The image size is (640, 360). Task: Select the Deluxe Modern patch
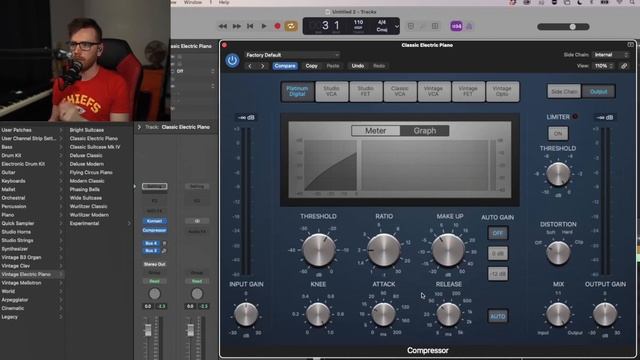87,164
